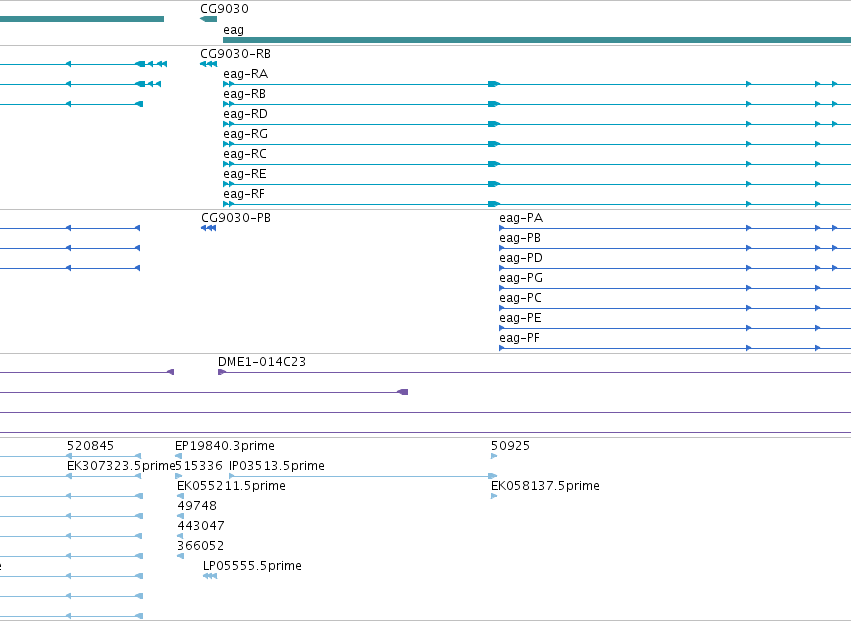Select the eag-RB transcript label
The image size is (851, 621).
[x=245, y=94]
